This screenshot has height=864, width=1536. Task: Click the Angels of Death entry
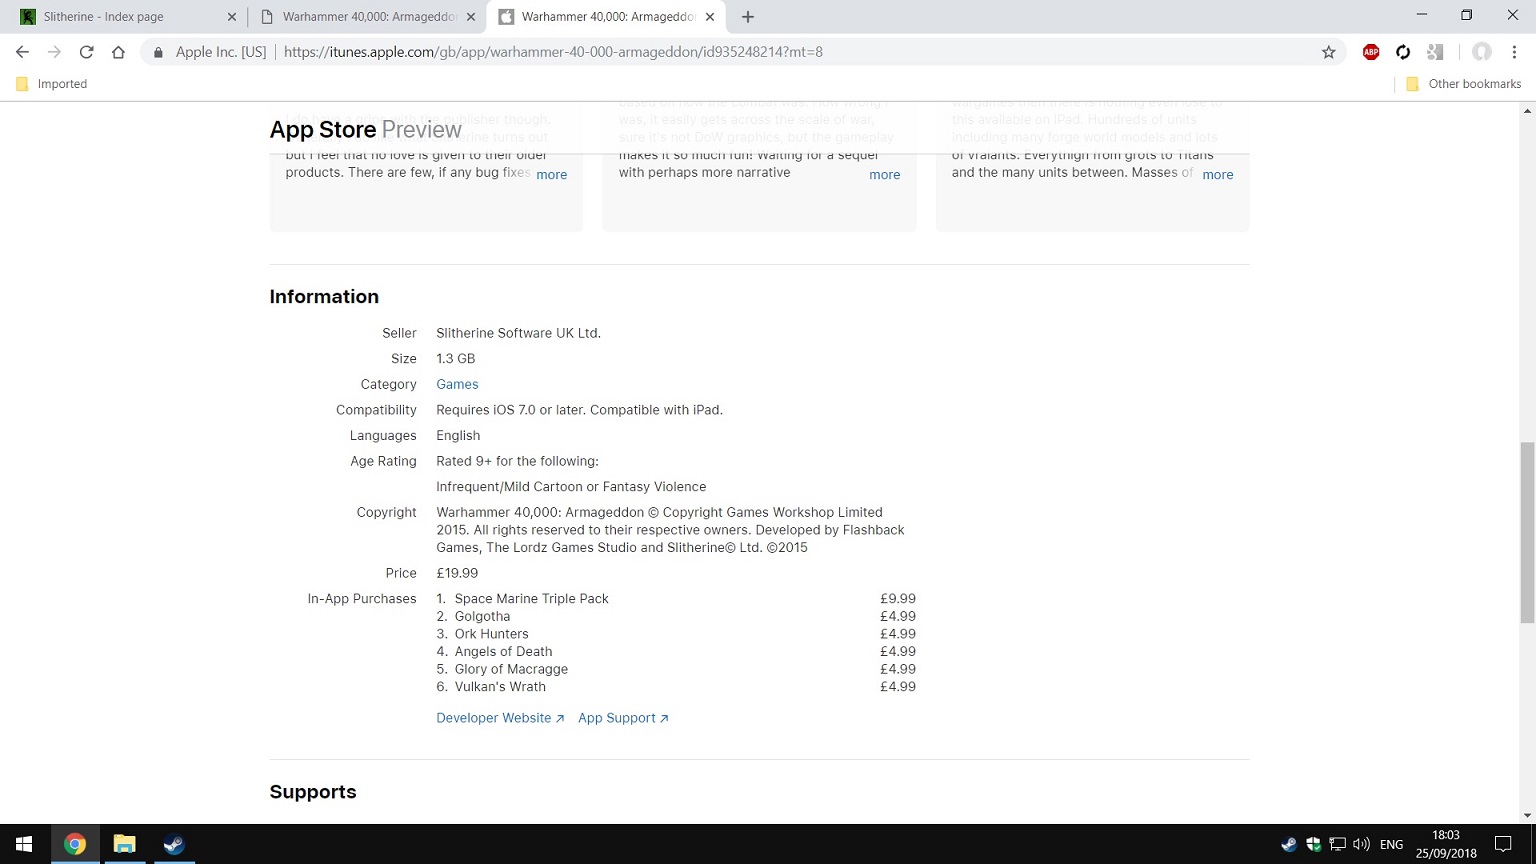coord(503,651)
